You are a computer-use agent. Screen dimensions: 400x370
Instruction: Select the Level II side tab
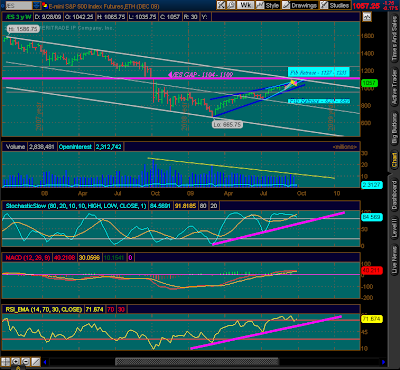(394, 227)
